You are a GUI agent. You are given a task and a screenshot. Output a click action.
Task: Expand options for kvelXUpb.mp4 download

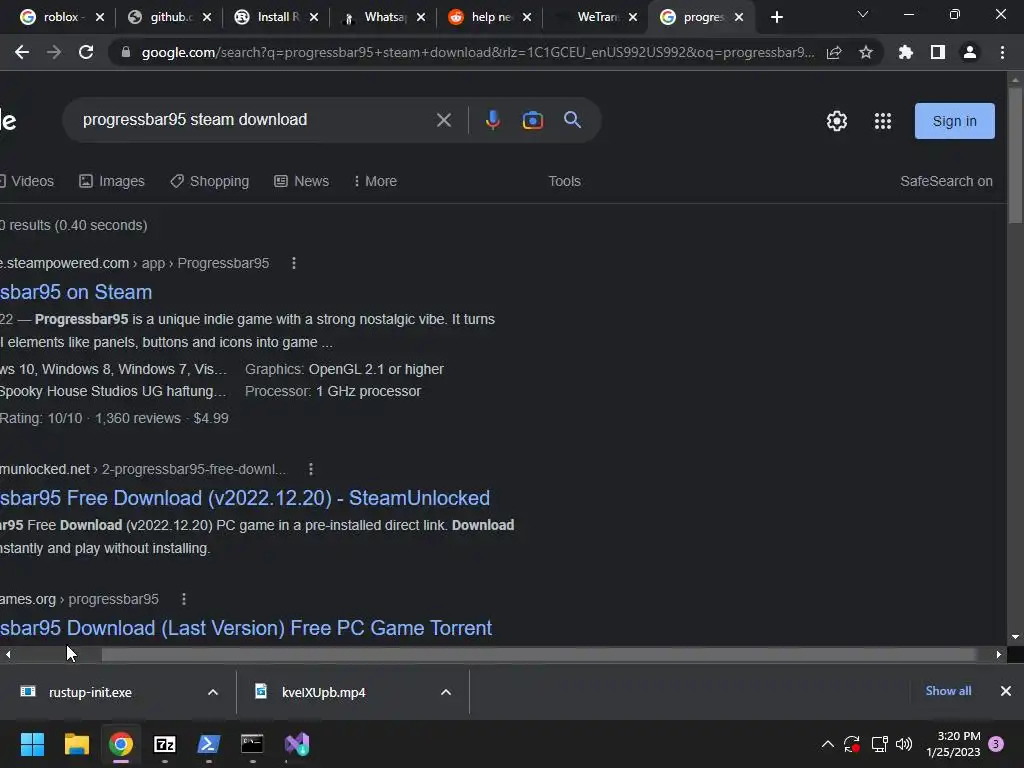[446, 692]
